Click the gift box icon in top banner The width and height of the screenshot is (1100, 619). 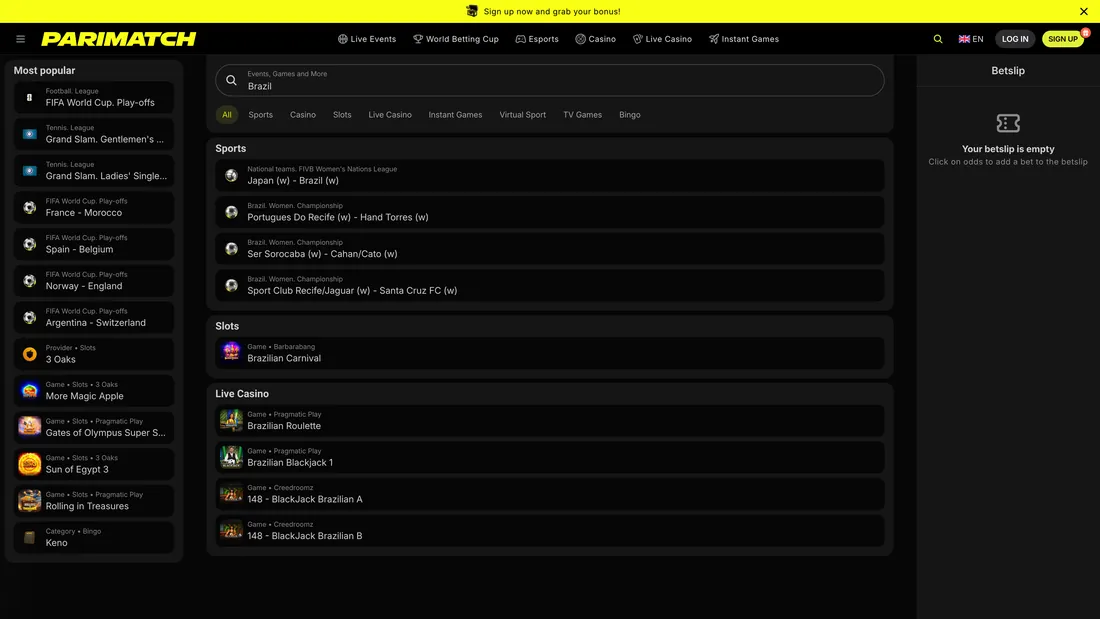coord(472,11)
